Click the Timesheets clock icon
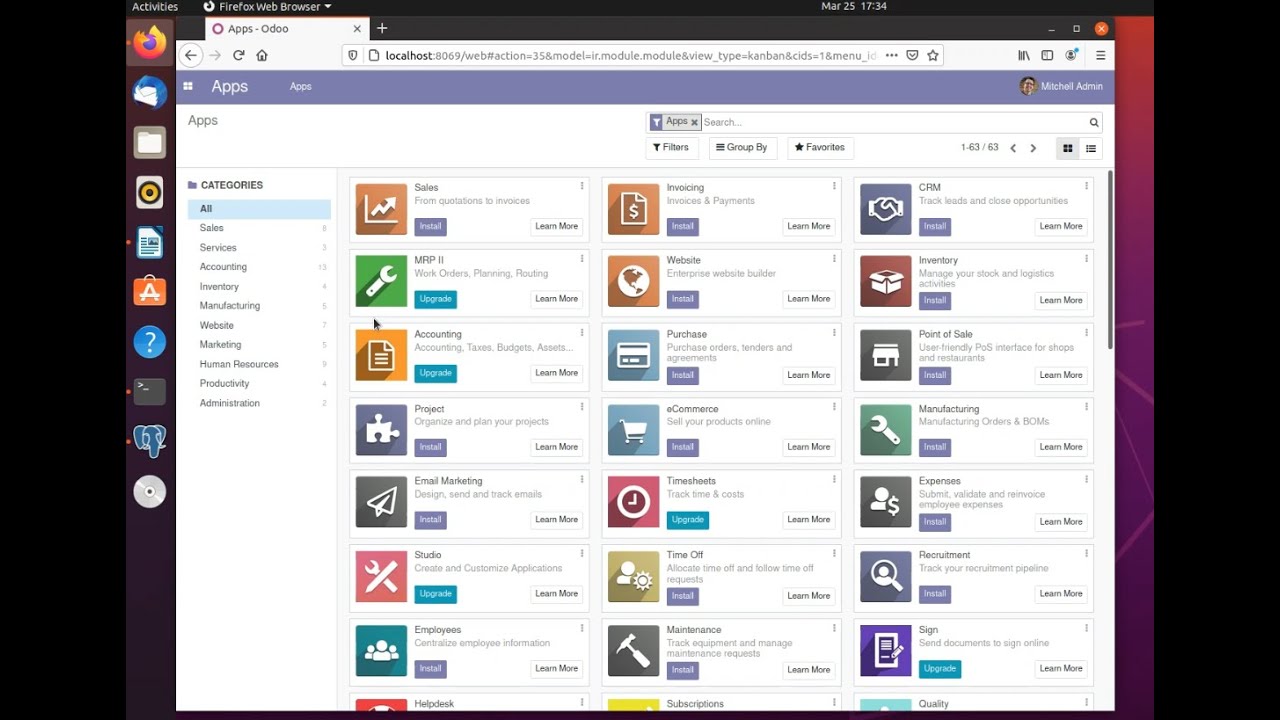The image size is (1280, 720). [633, 502]
